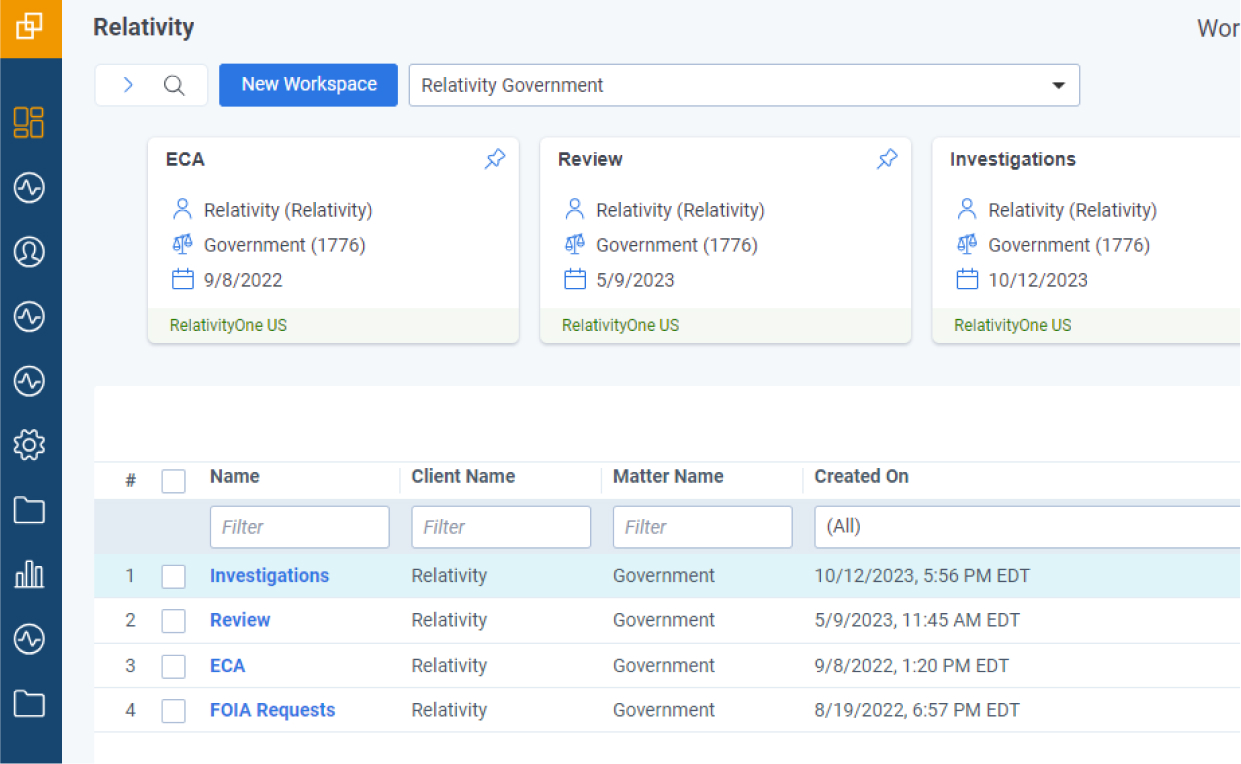Click the Relativity logo icon in the sidebar
Viewport: 1241px width, 764px height.
coord(30,28)
